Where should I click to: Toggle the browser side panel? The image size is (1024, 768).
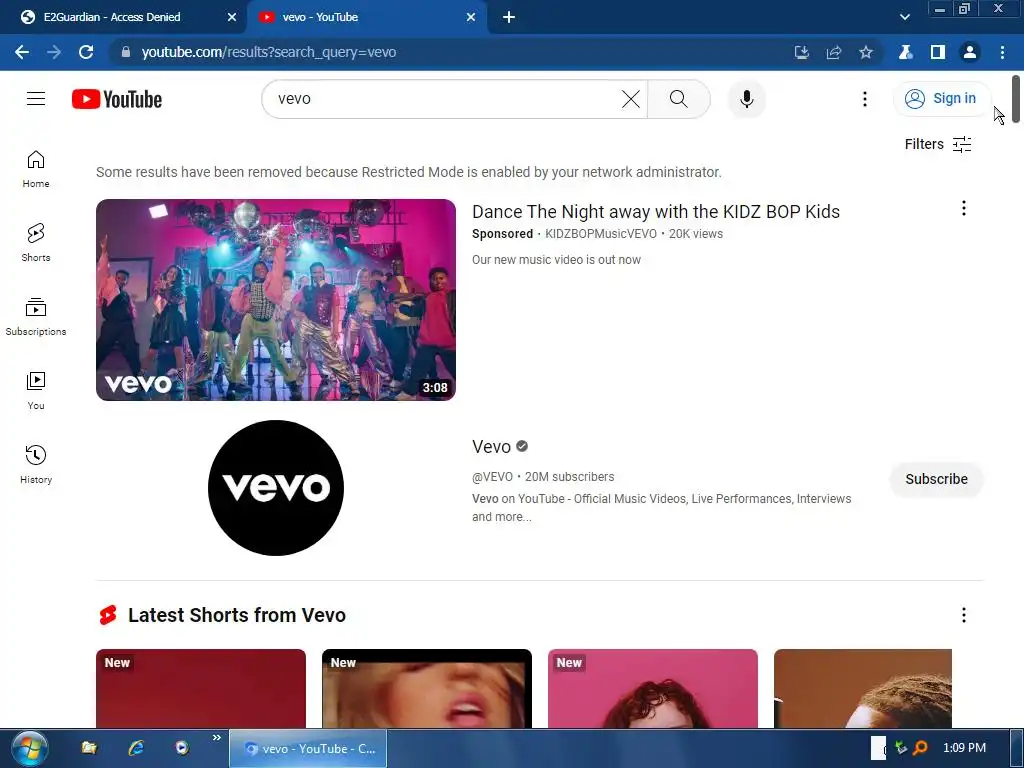click(x=938, y=52)
